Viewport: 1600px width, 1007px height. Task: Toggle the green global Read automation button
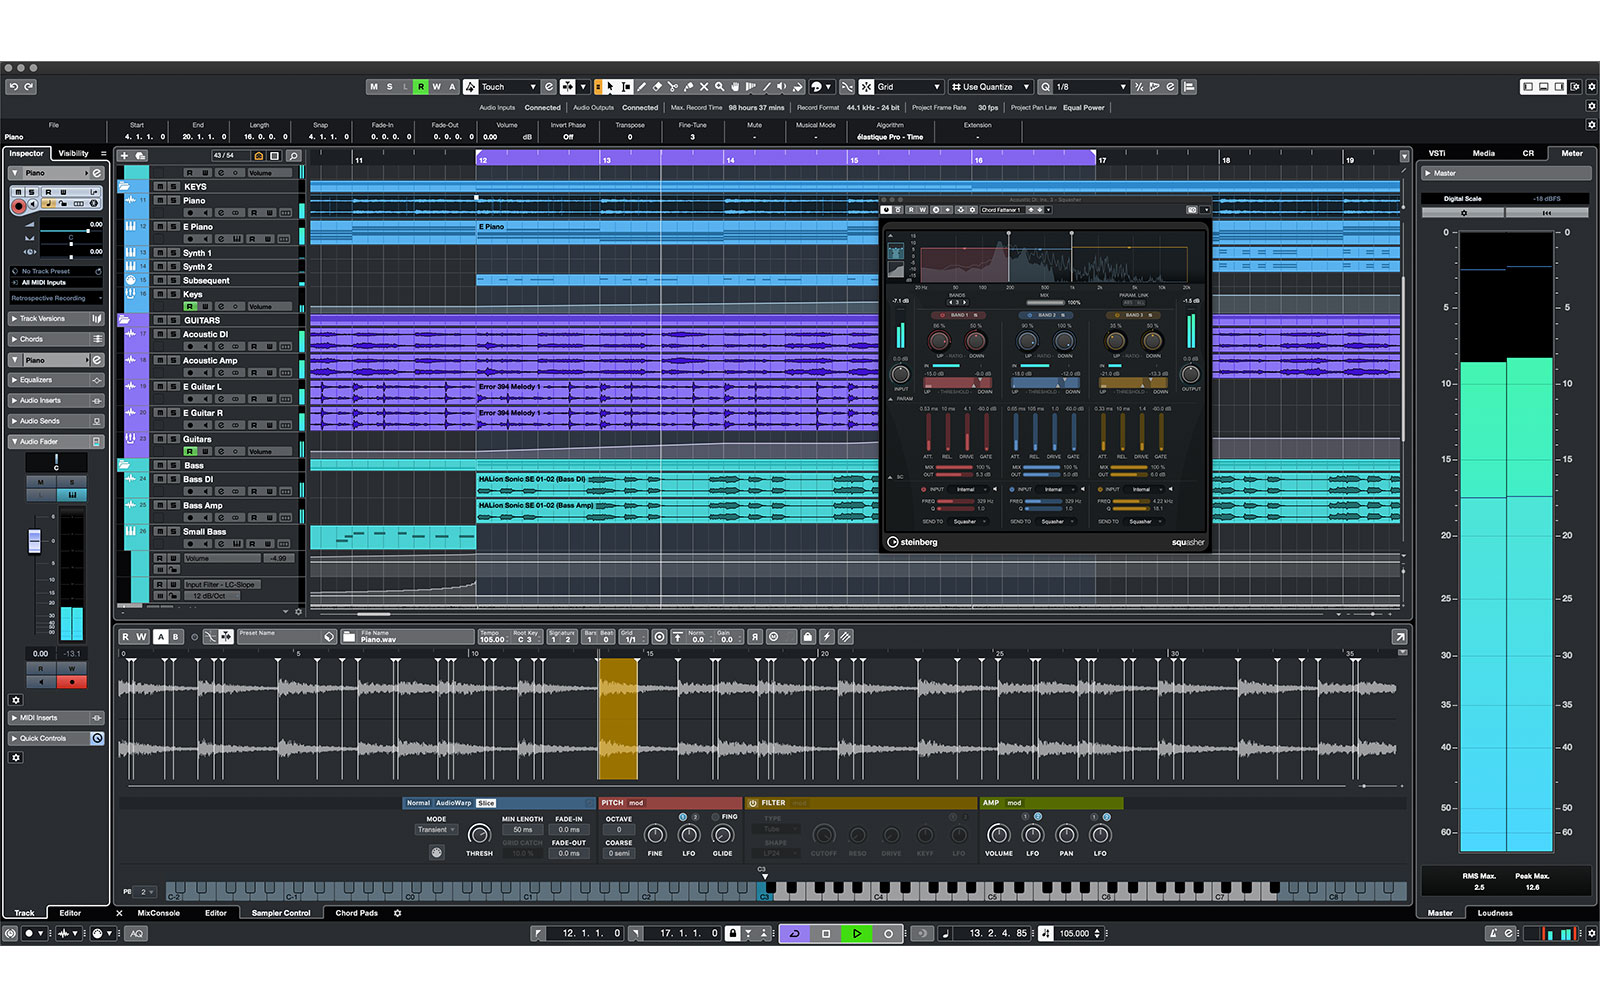421,87
